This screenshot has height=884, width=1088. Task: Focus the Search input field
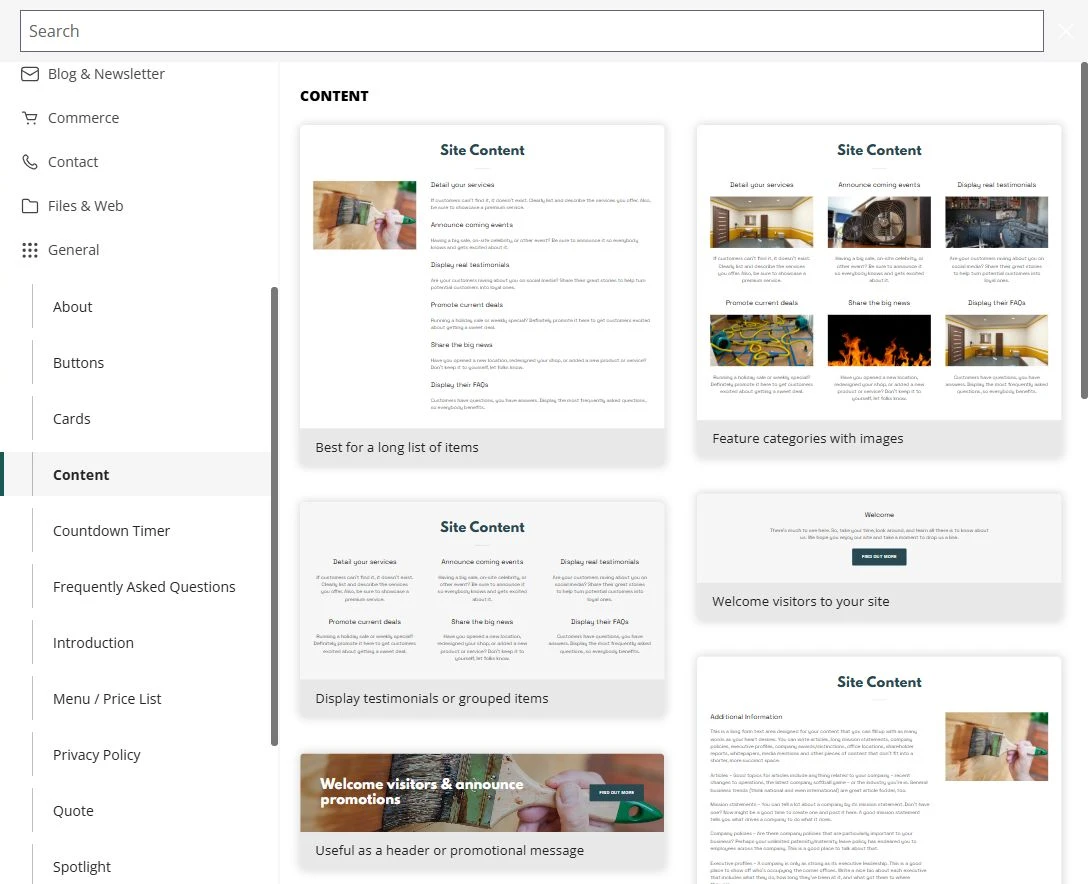pyautogui.click(x=532, y=31)
